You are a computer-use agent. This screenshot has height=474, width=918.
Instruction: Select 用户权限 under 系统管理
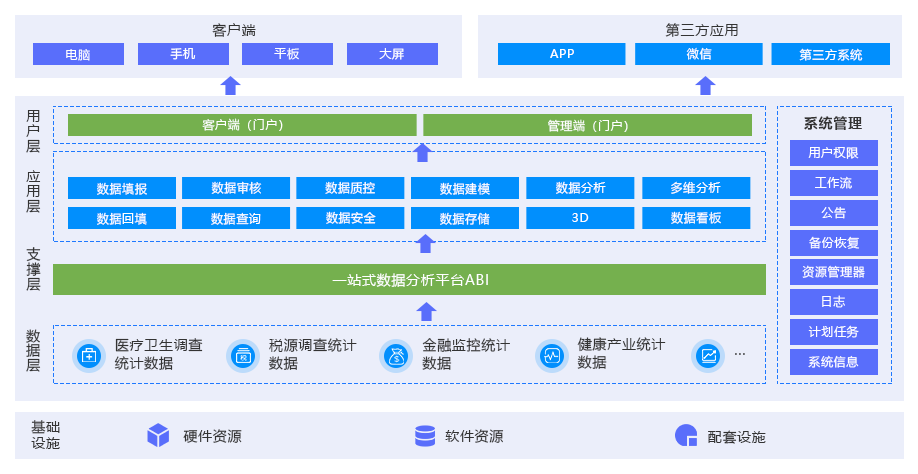point(834,153)
